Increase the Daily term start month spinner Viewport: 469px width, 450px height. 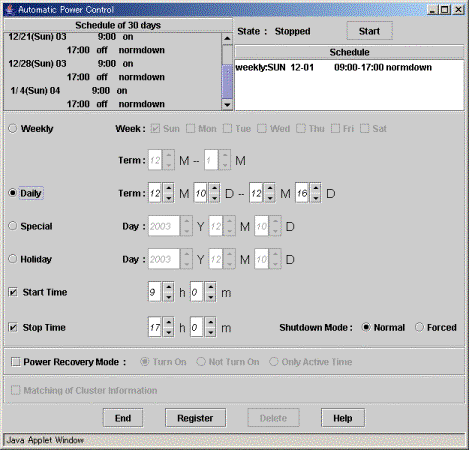169,188
